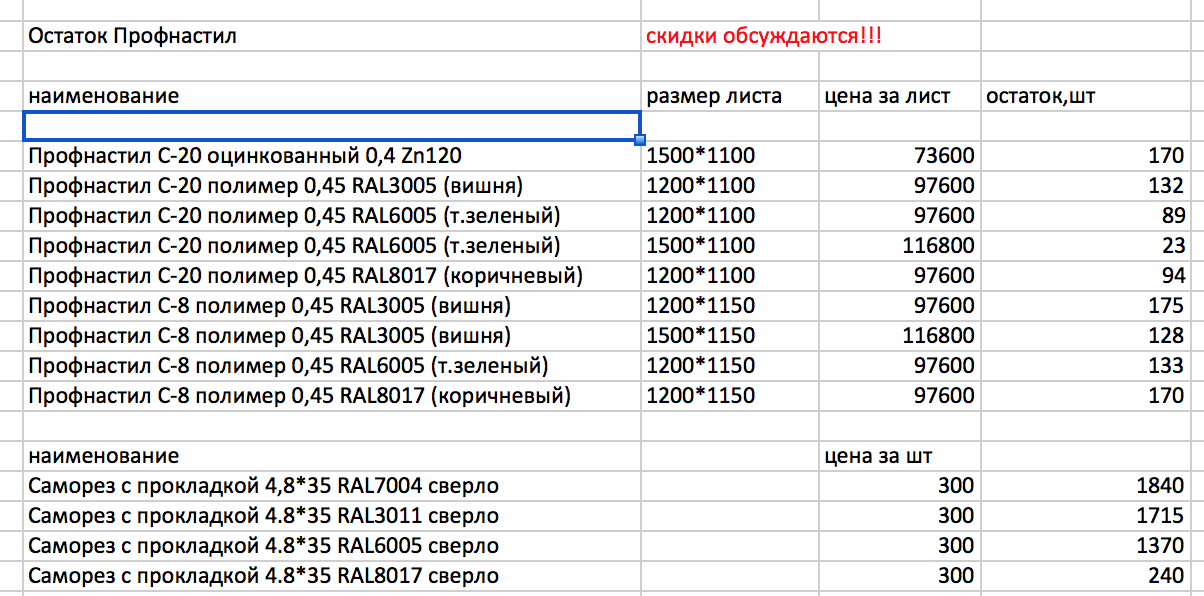Select the С-20 RAL3005 (вишня) name cell
The image size is (1204, 596).
coord(276,186)
